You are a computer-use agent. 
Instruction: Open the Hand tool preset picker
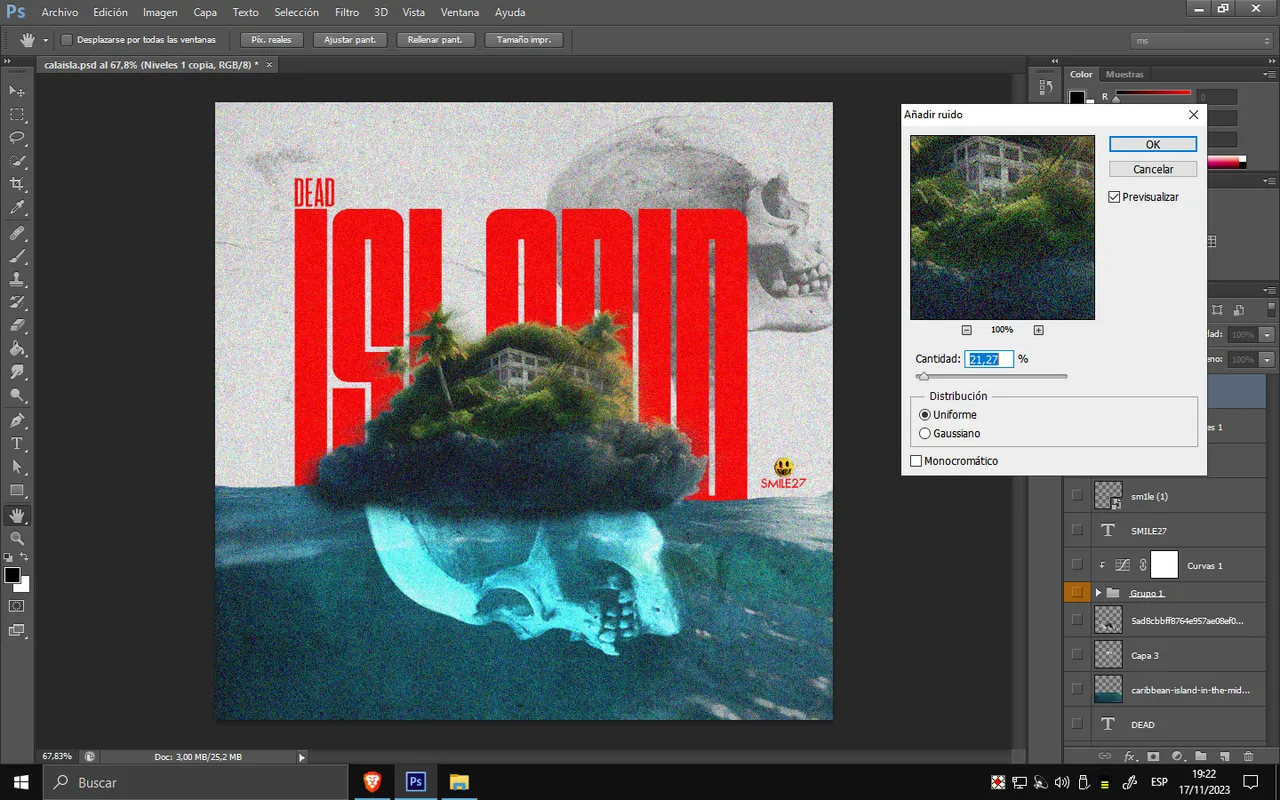coord(45,40)
